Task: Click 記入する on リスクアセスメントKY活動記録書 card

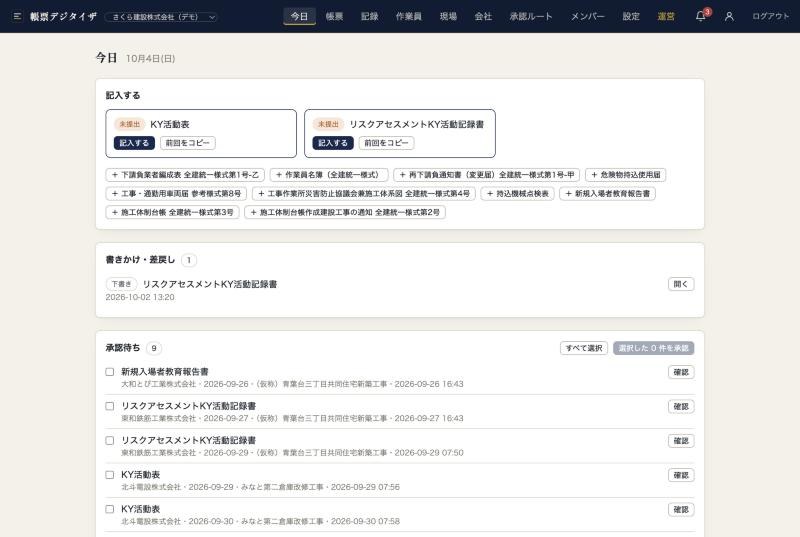Action: (333, 143)
